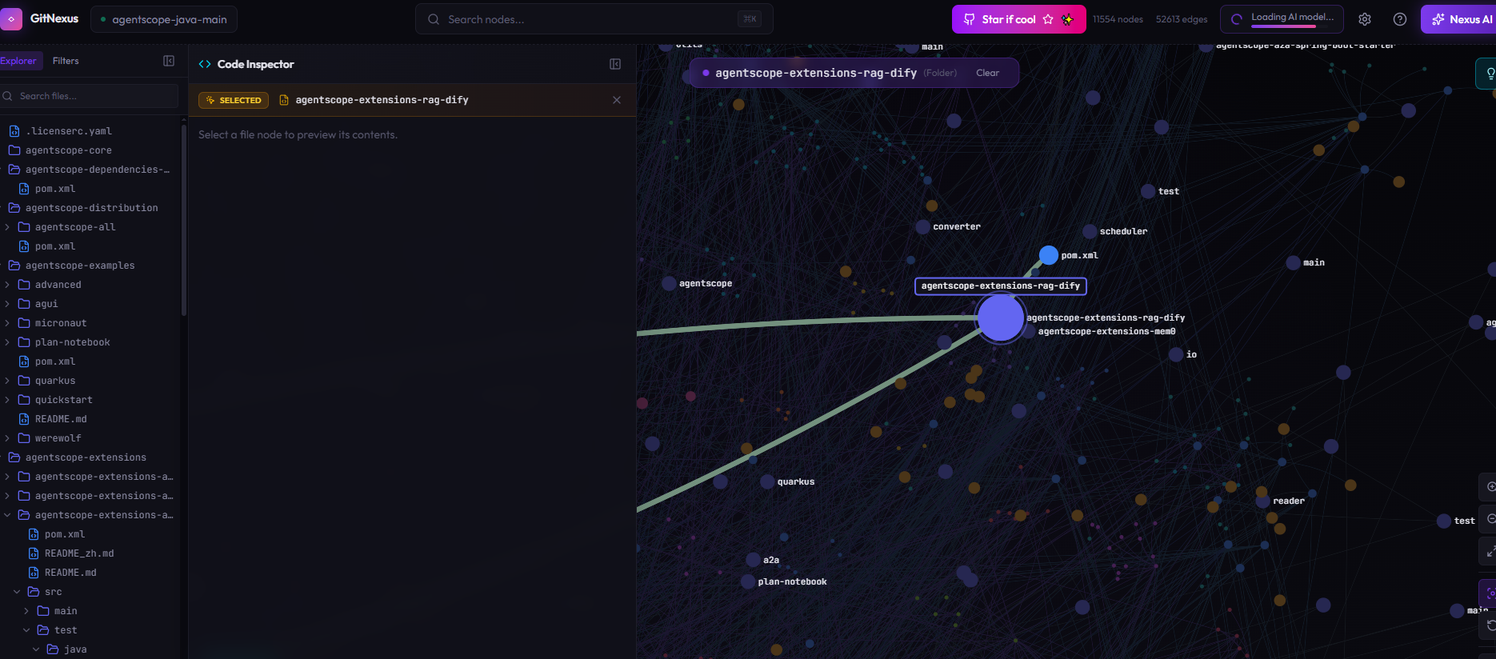1496x659 pixels.
Task: Click the agentscope-extensions-mem0 graph label
Action: coord(1106,331)
